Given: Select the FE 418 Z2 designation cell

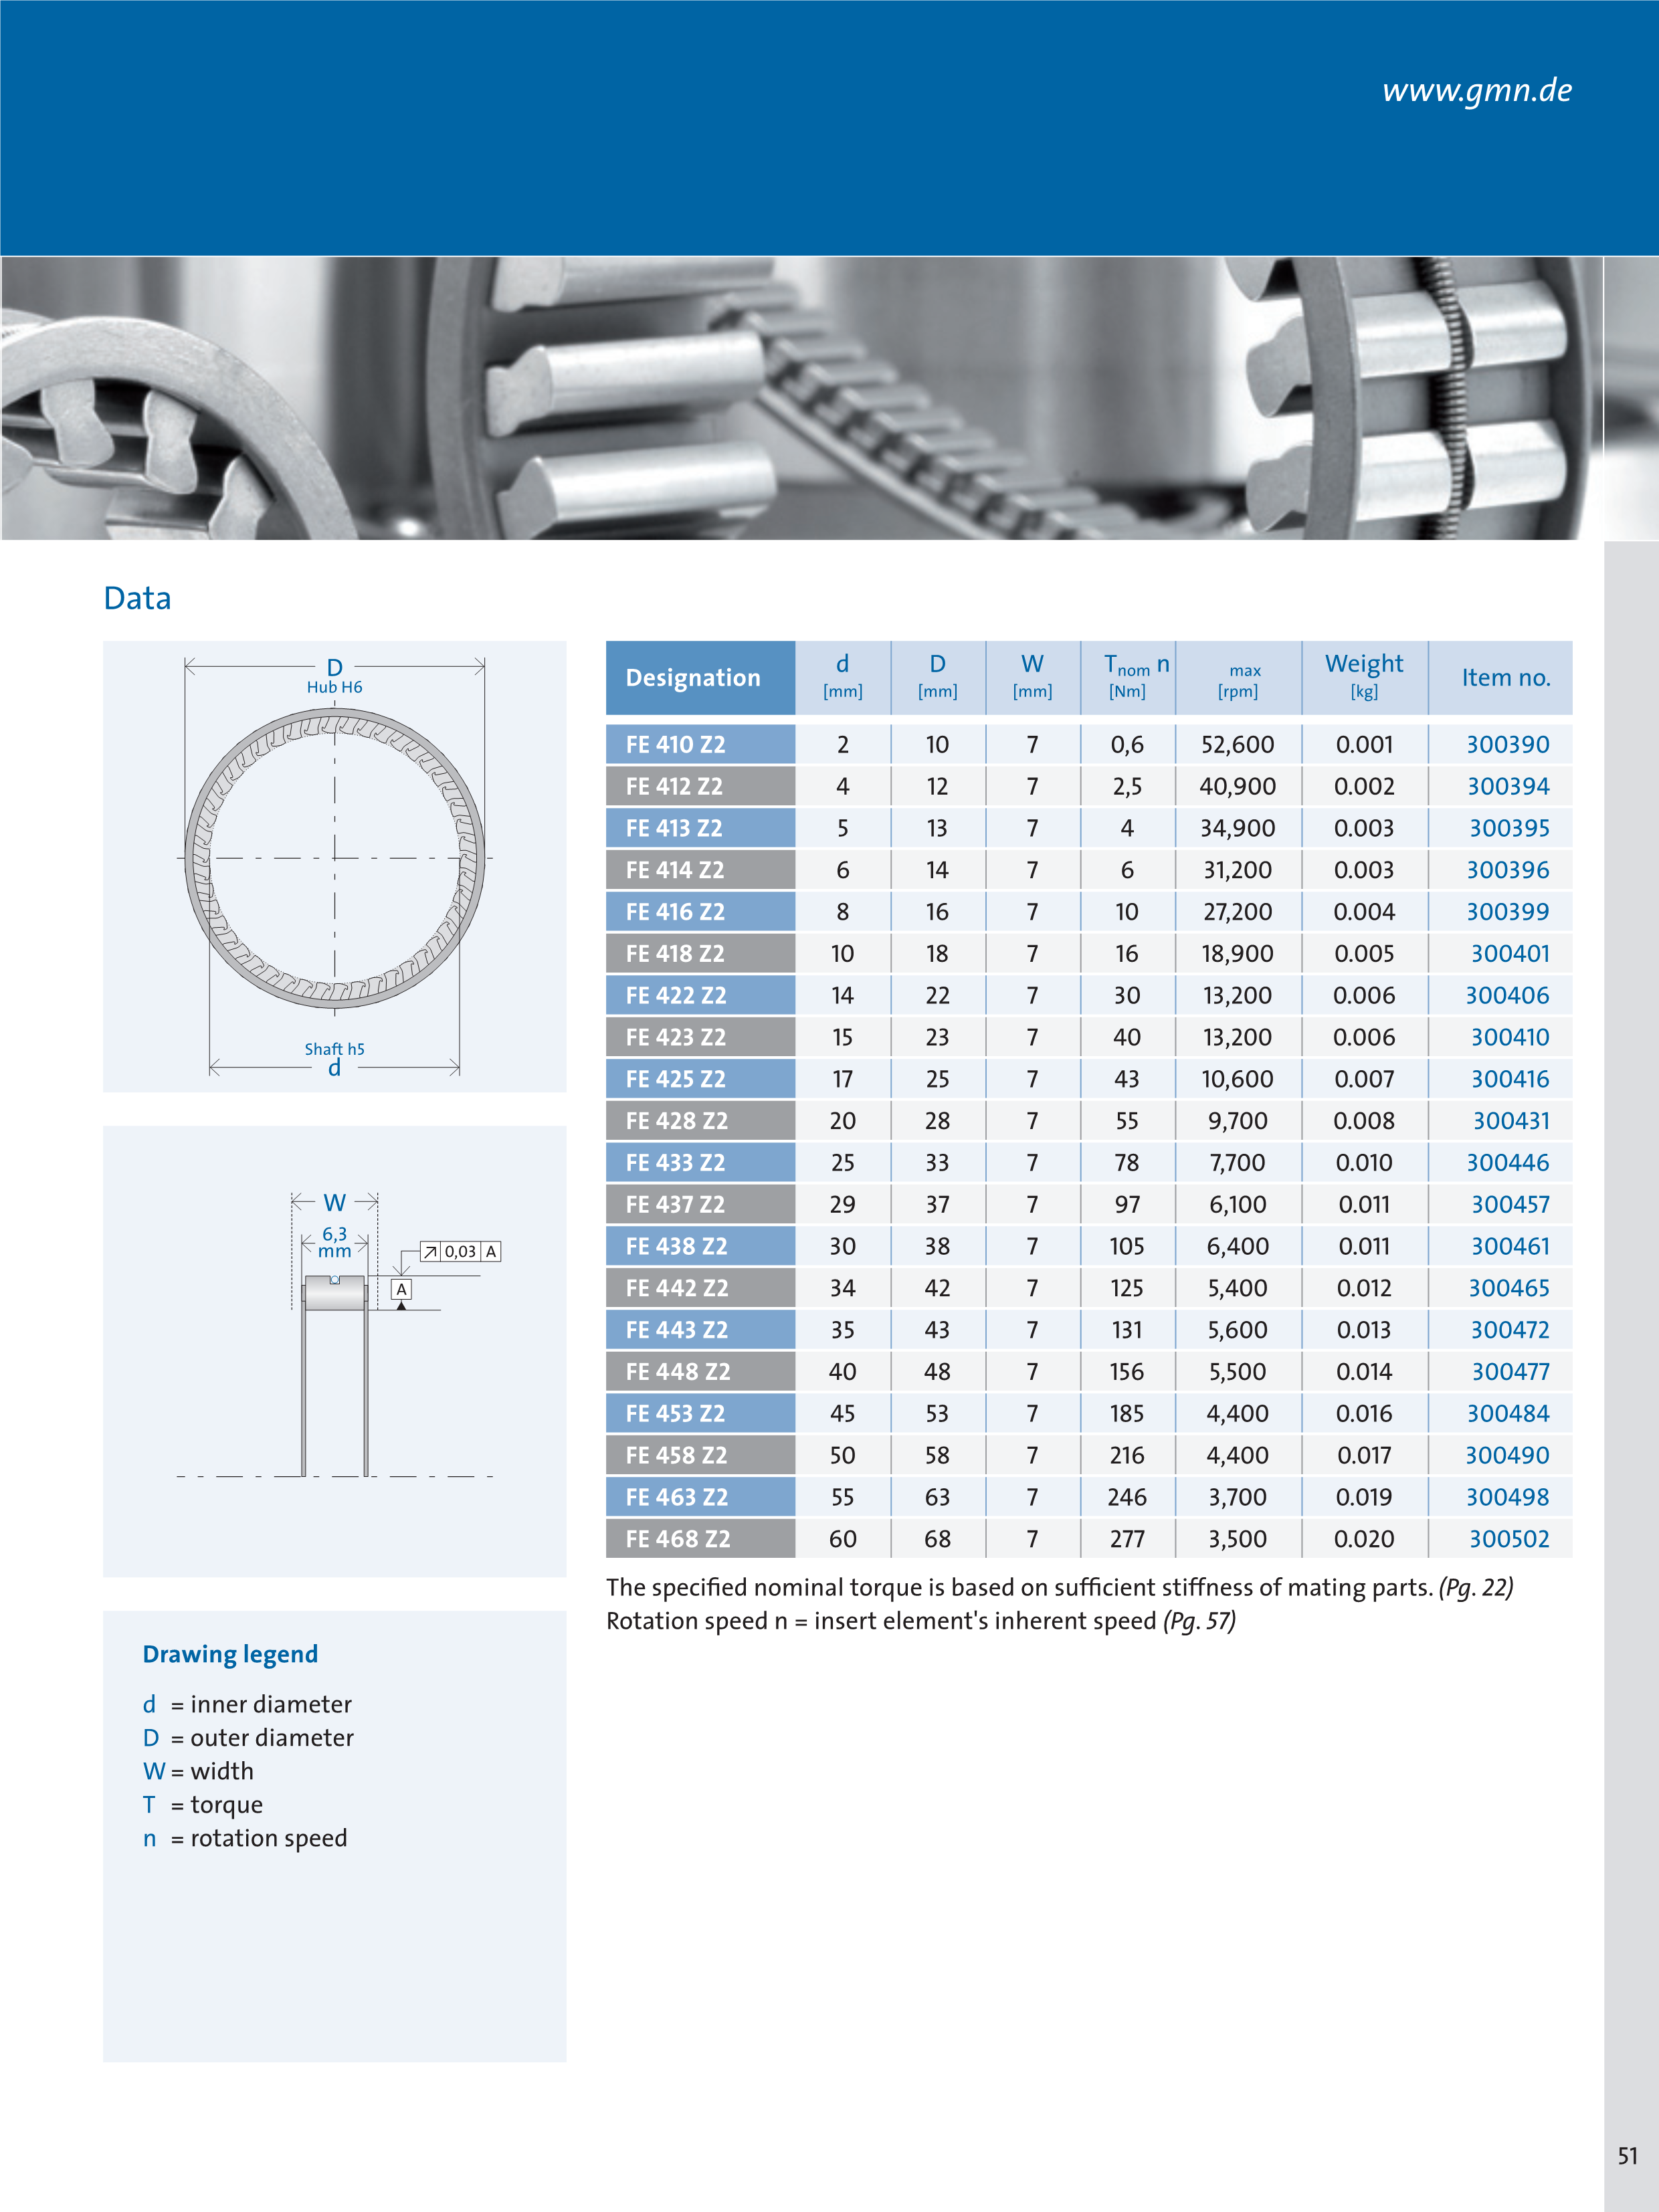Looking at the screenshot, I should tap(700, 954).
